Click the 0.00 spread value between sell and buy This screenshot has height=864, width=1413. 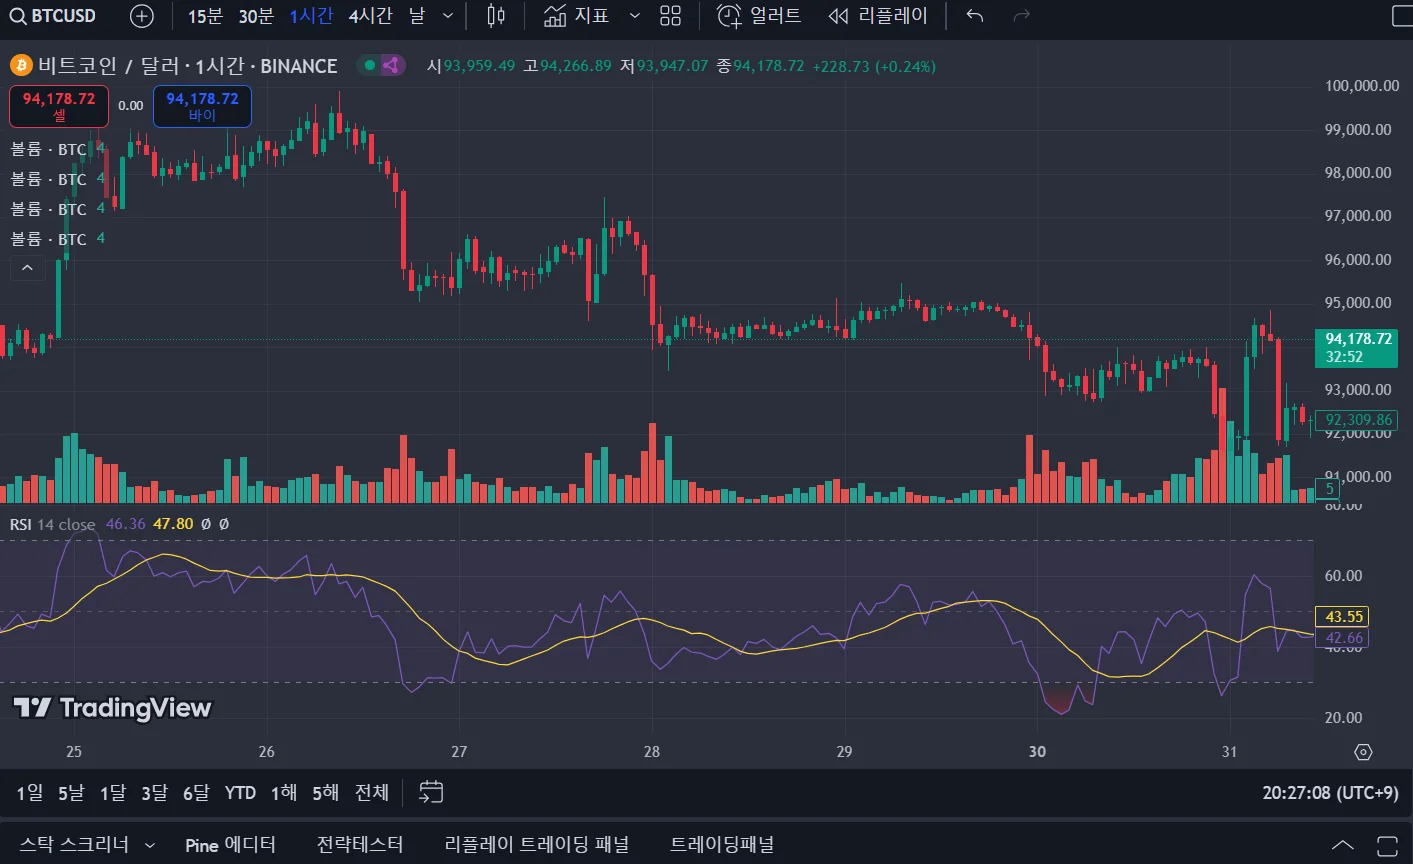[x=131, y=106]
